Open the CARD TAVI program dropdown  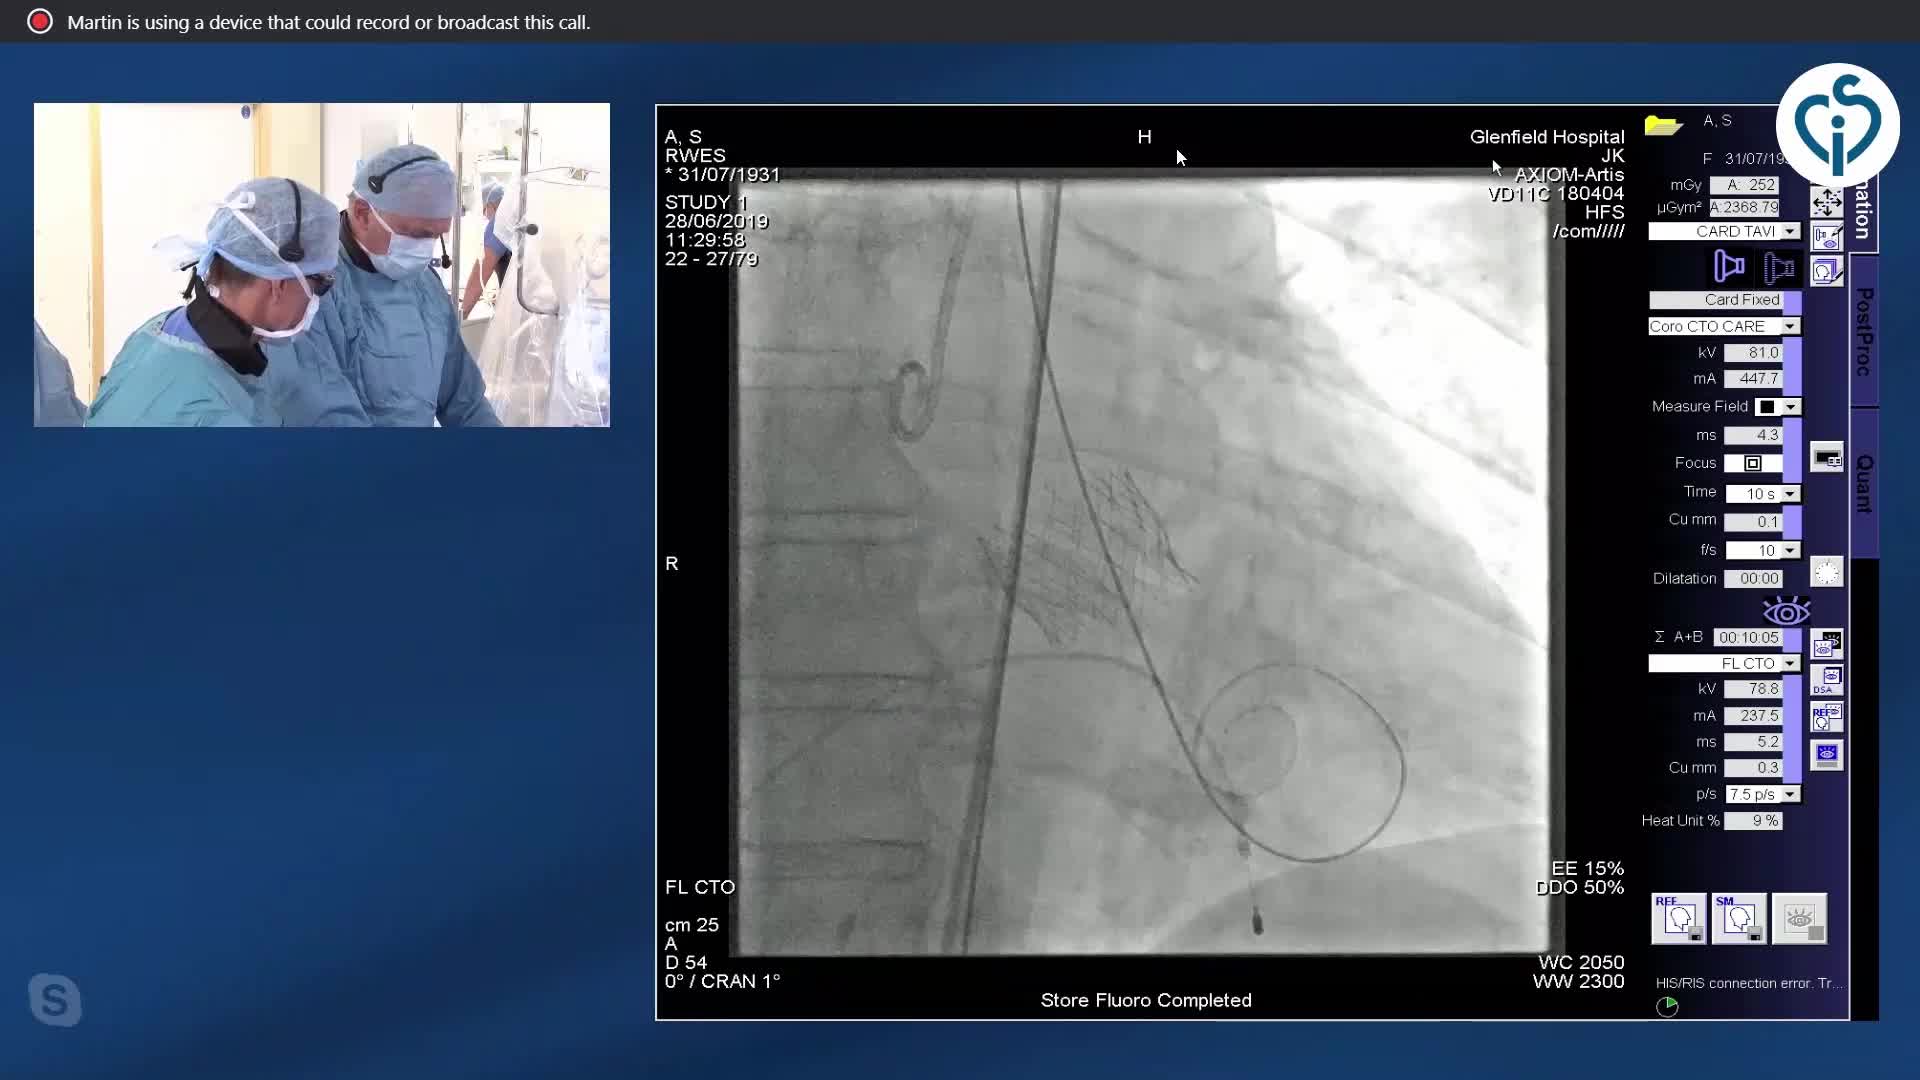click(x=1790, y=232)
